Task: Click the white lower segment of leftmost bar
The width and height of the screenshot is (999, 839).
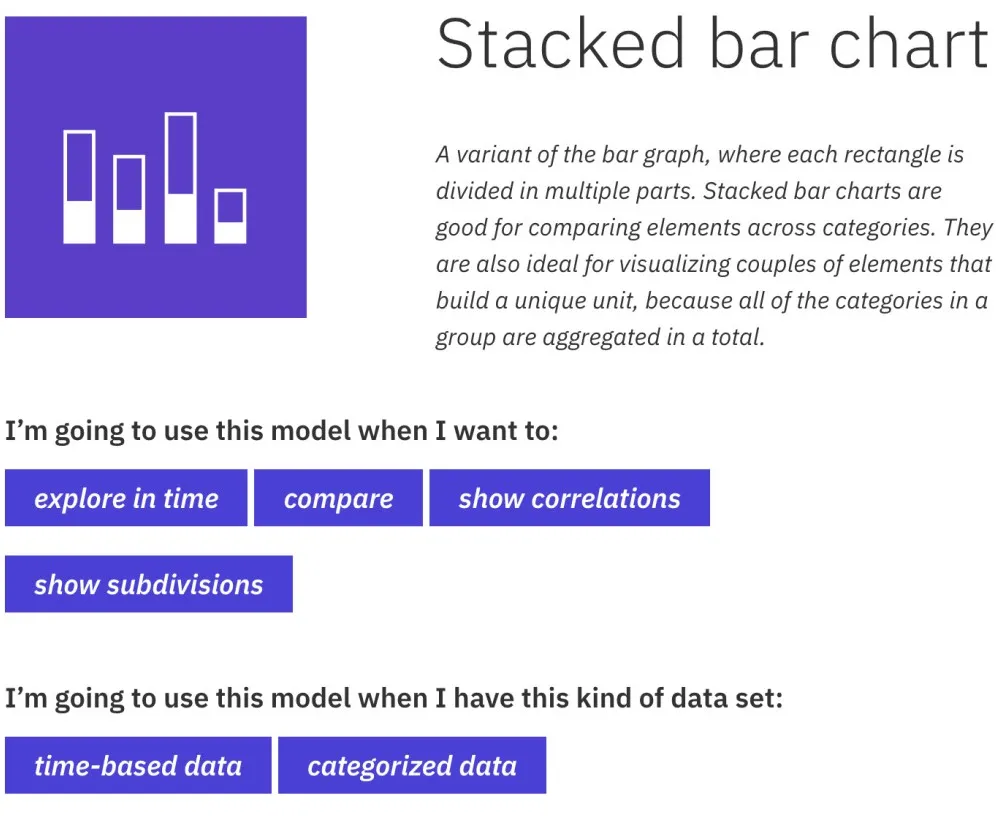Action: coord(79,222)
